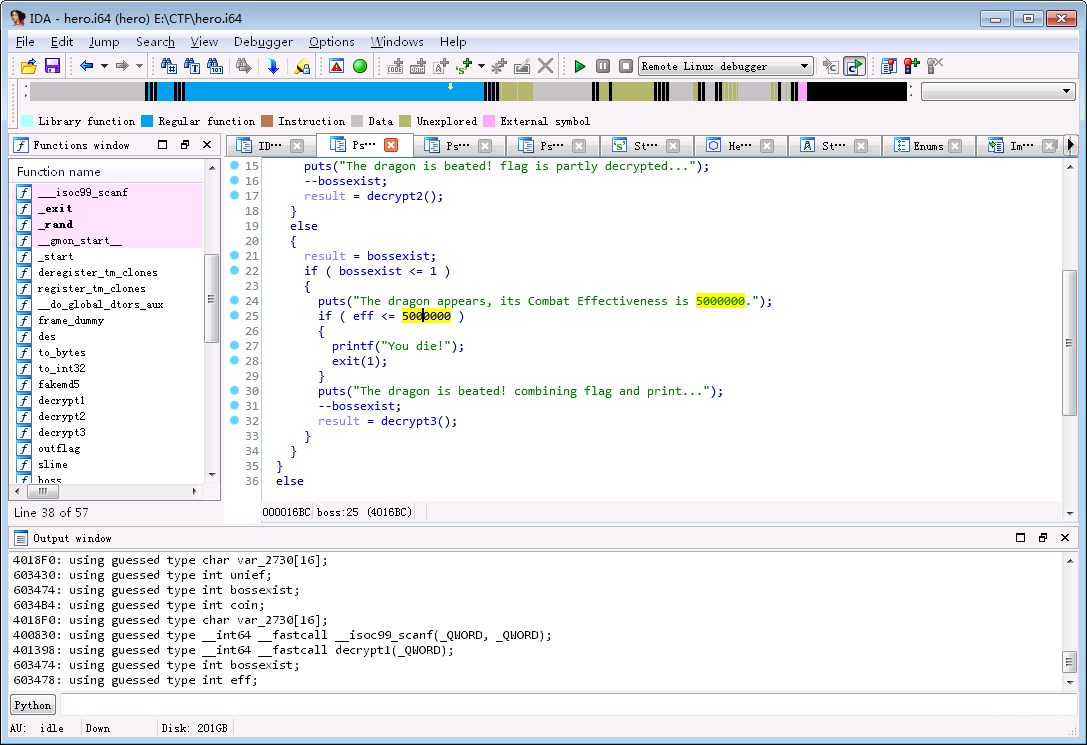Click add breakpoint red-light plus icon
The height and width of the screenshot is (745, 1087).
click(x=912, y=66)
